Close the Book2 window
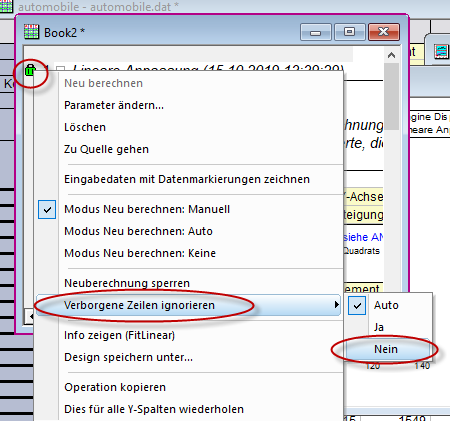450x421 pixels. pyautogui.click(x=384, y=32)
